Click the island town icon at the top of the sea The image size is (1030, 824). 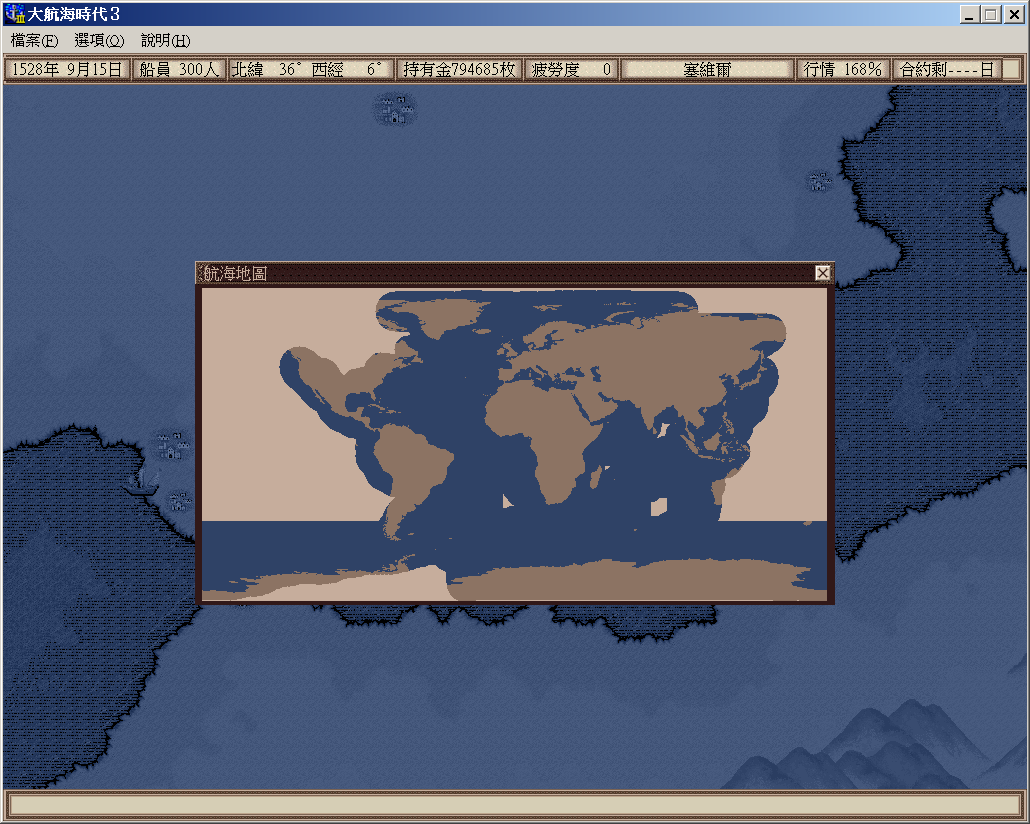pyautogui.click(x=396, y=109)
